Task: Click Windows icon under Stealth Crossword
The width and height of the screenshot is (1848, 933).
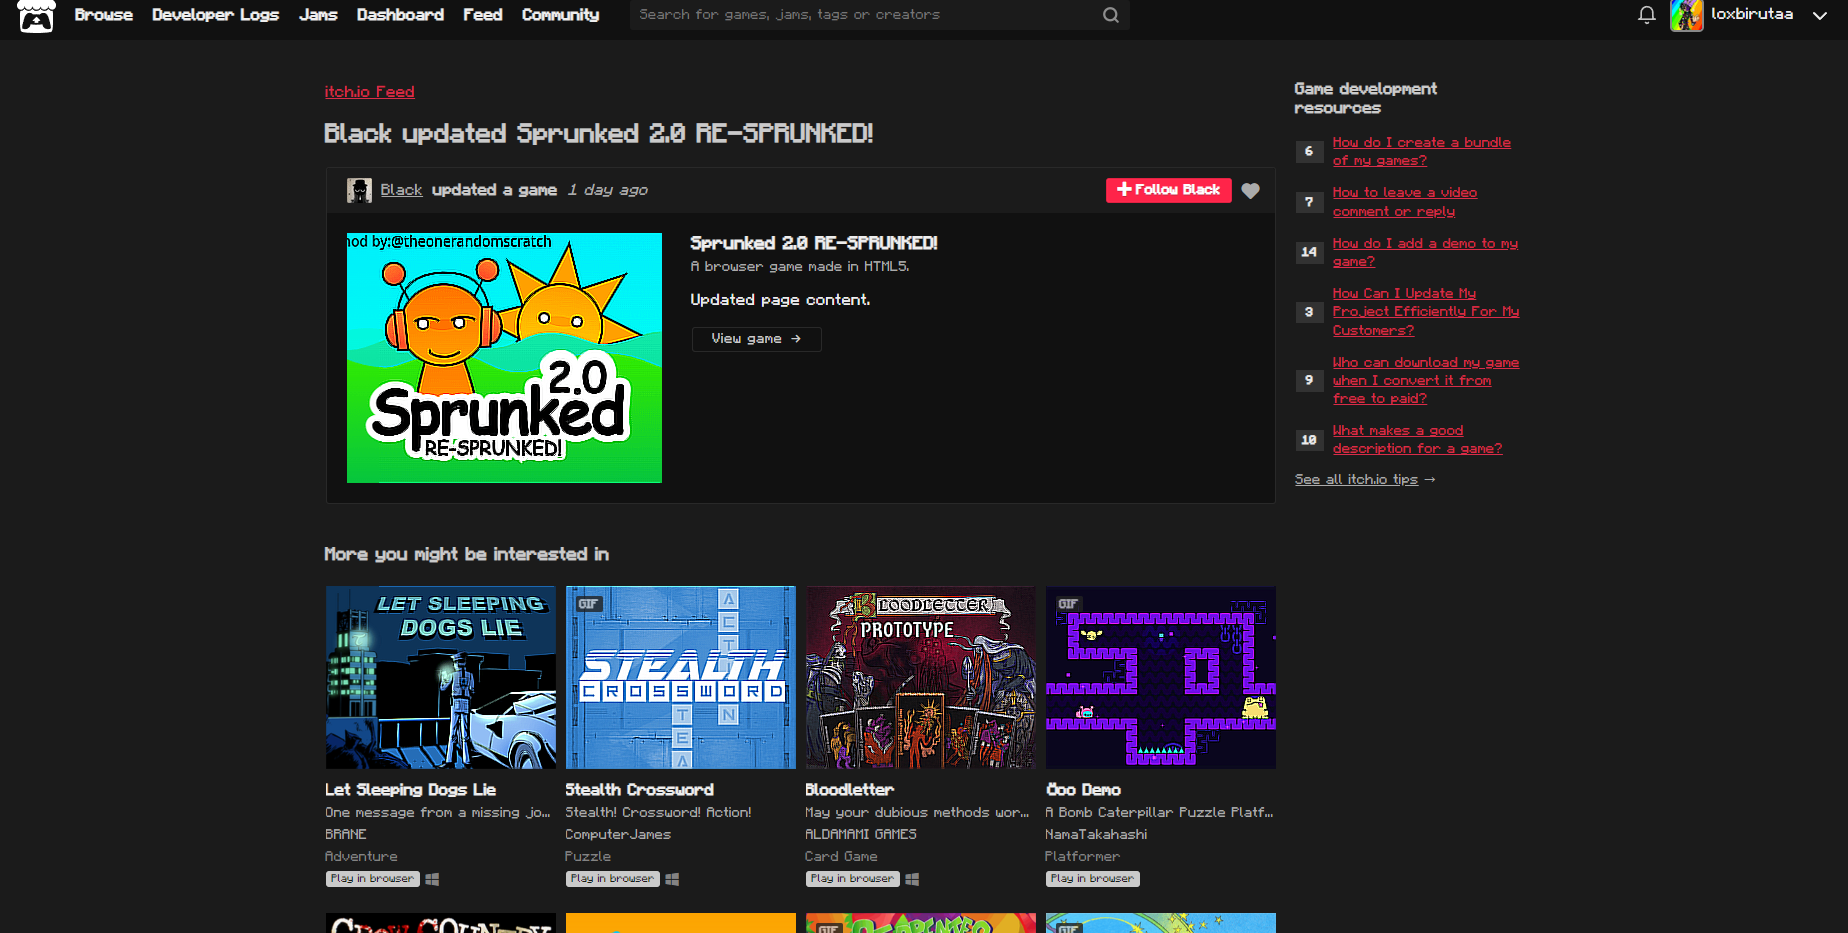Action: click(x=672, y=879)
